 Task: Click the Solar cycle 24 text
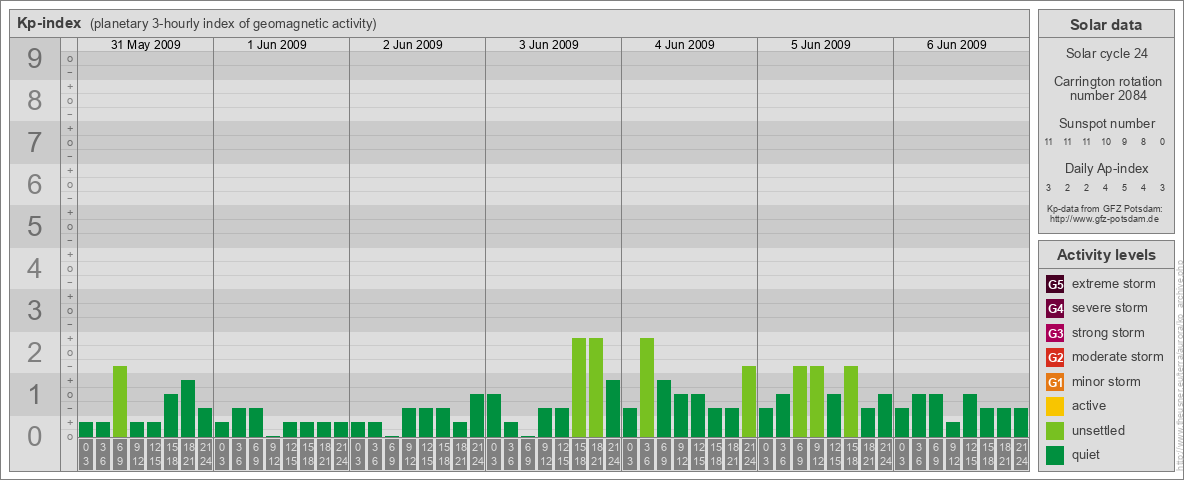tap(1105, 54)
